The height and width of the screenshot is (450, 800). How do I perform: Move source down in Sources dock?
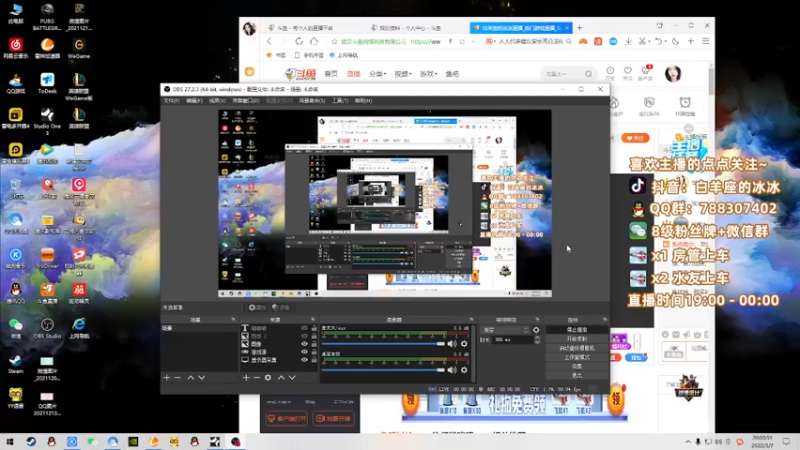[292, 378]
